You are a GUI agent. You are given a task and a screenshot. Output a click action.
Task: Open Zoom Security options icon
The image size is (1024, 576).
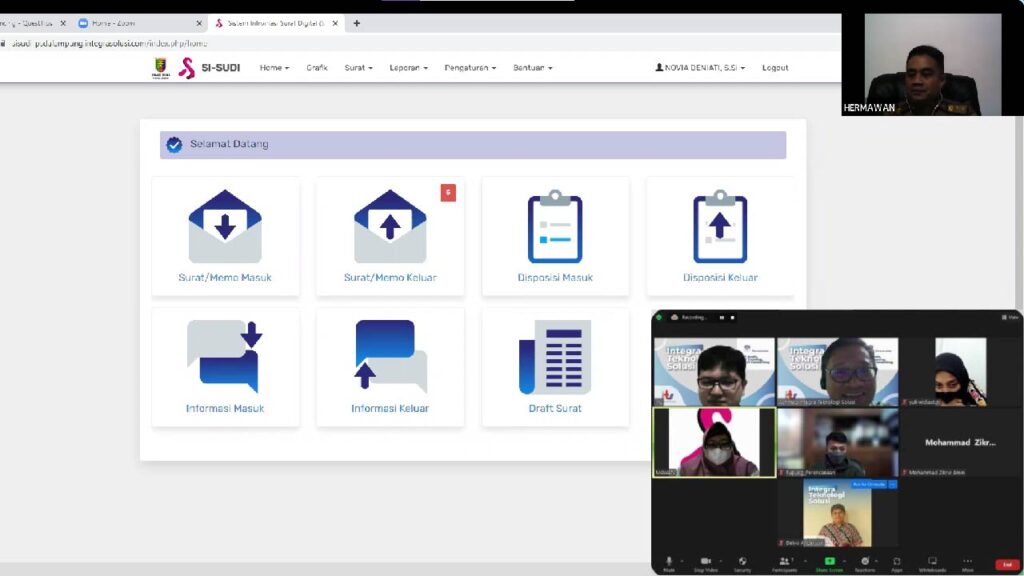pyautogui.click(x=741, y=560)
